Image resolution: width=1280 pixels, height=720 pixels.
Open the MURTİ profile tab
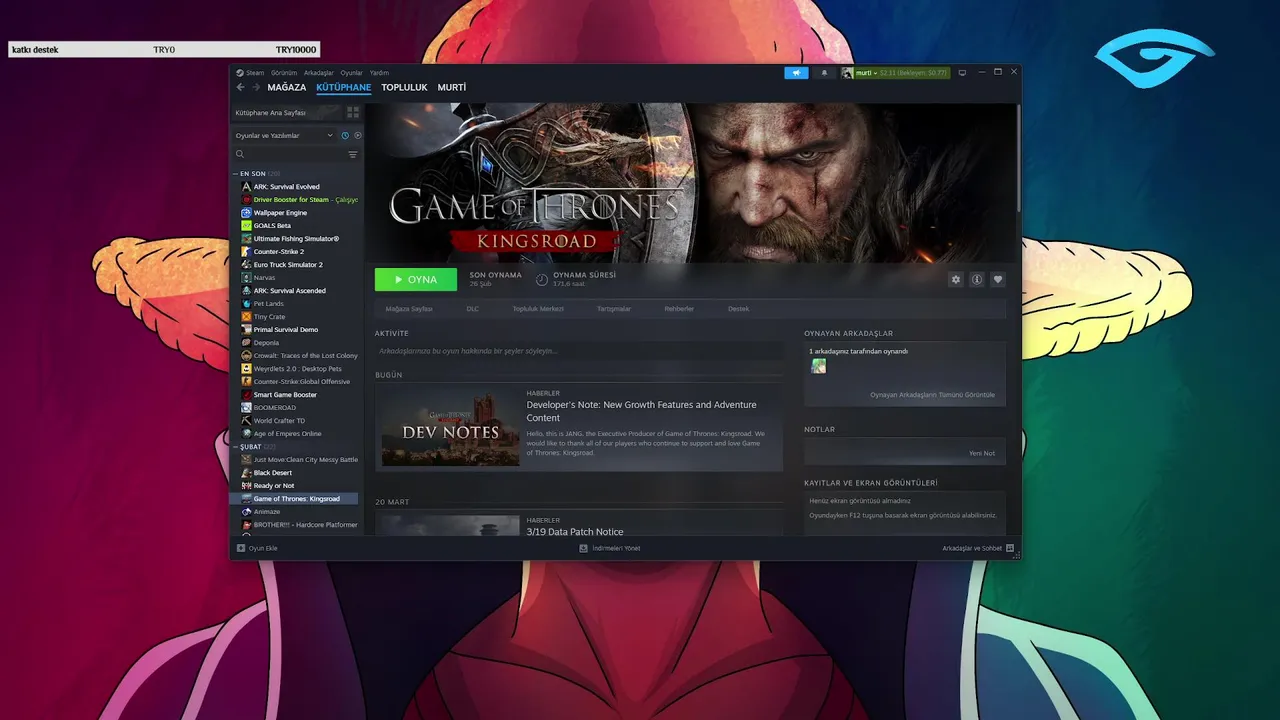(452, 87)
